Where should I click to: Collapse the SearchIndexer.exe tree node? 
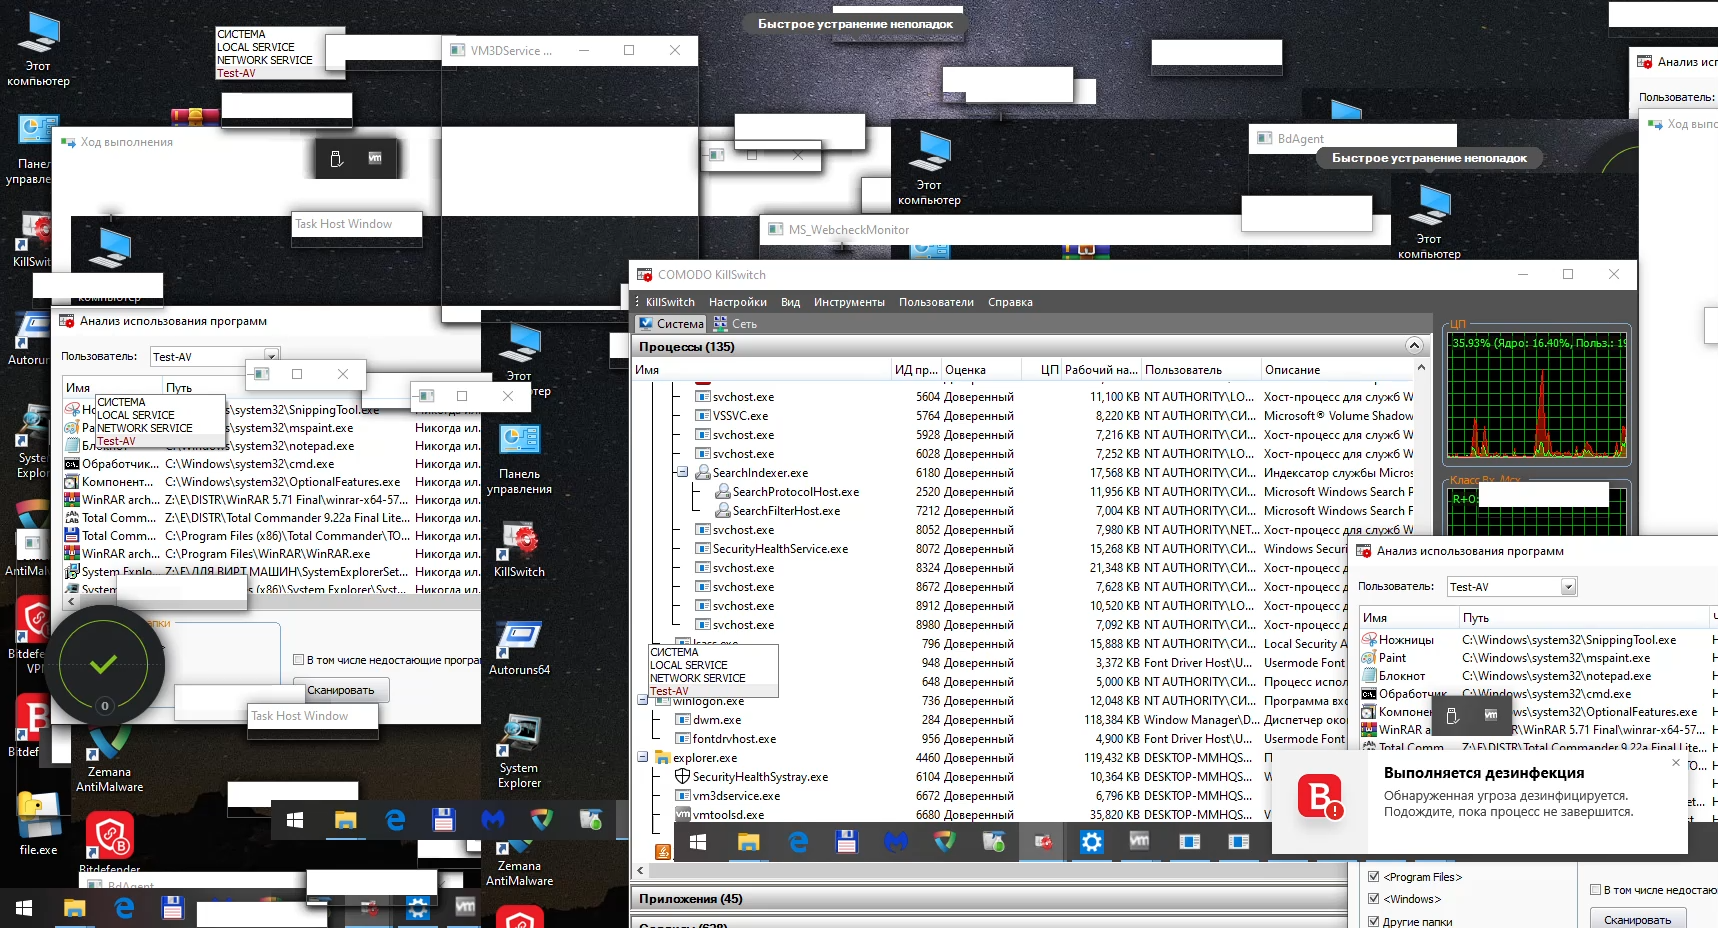682,472
